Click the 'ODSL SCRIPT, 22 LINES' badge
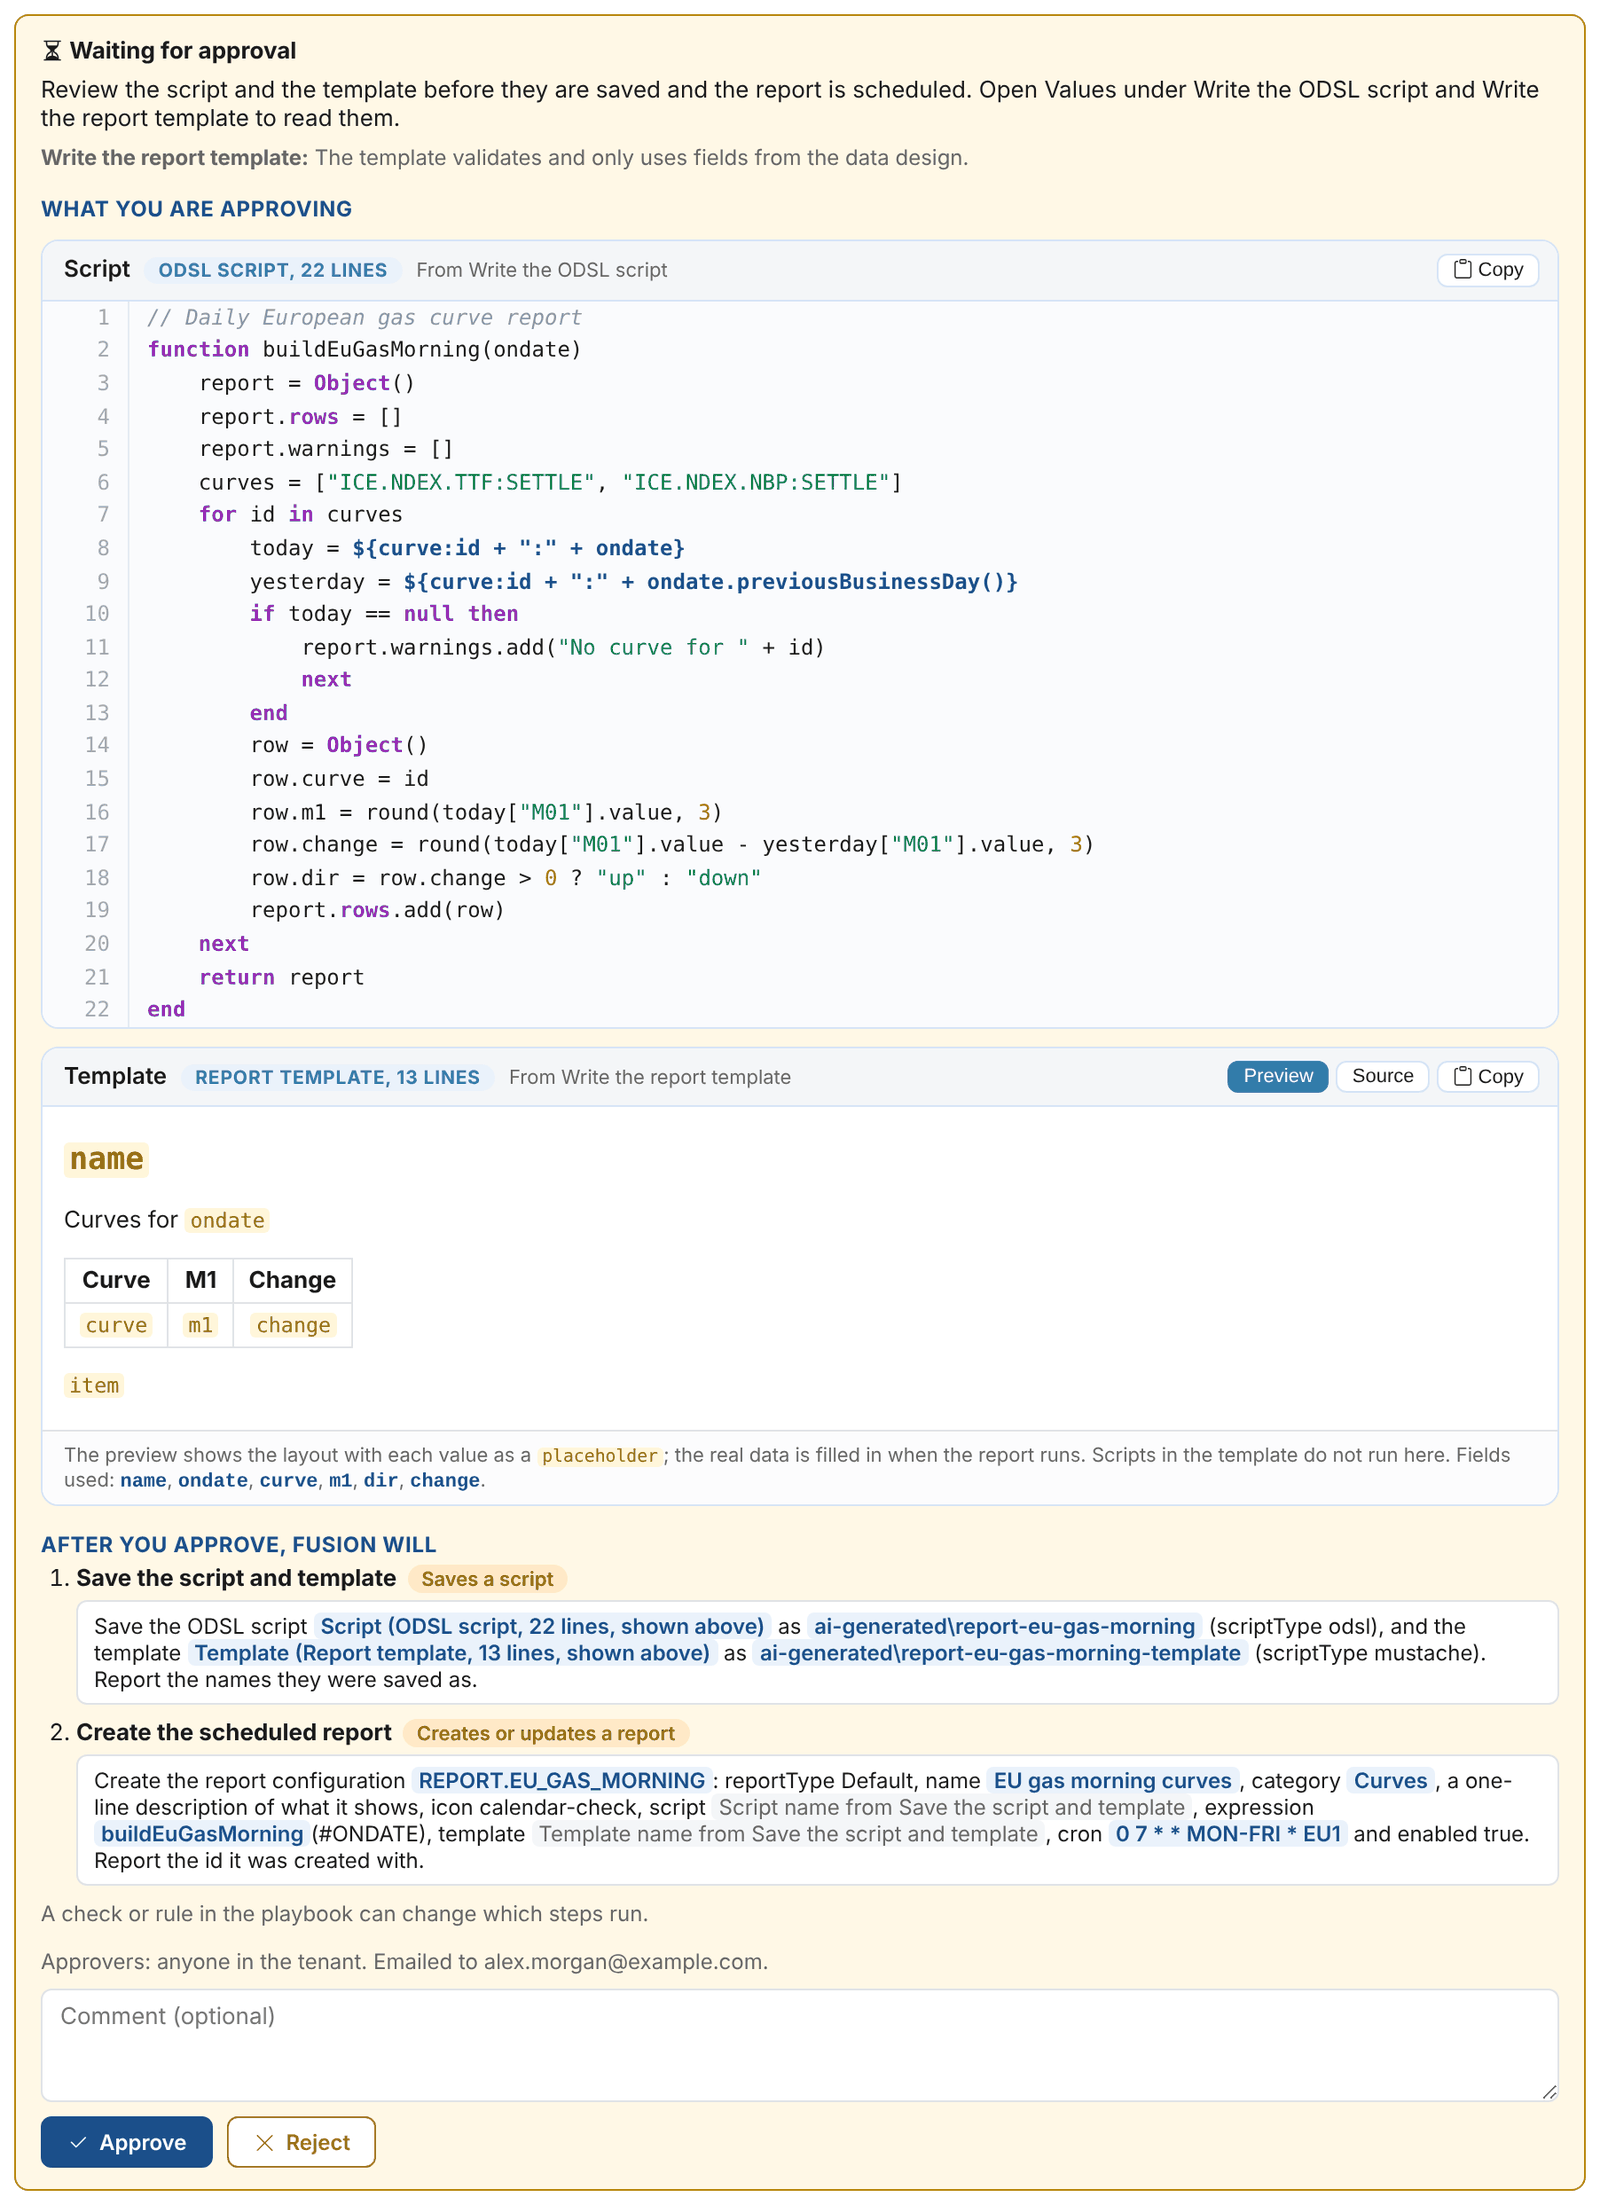Screen dimensions: 1600x2205 272,270
